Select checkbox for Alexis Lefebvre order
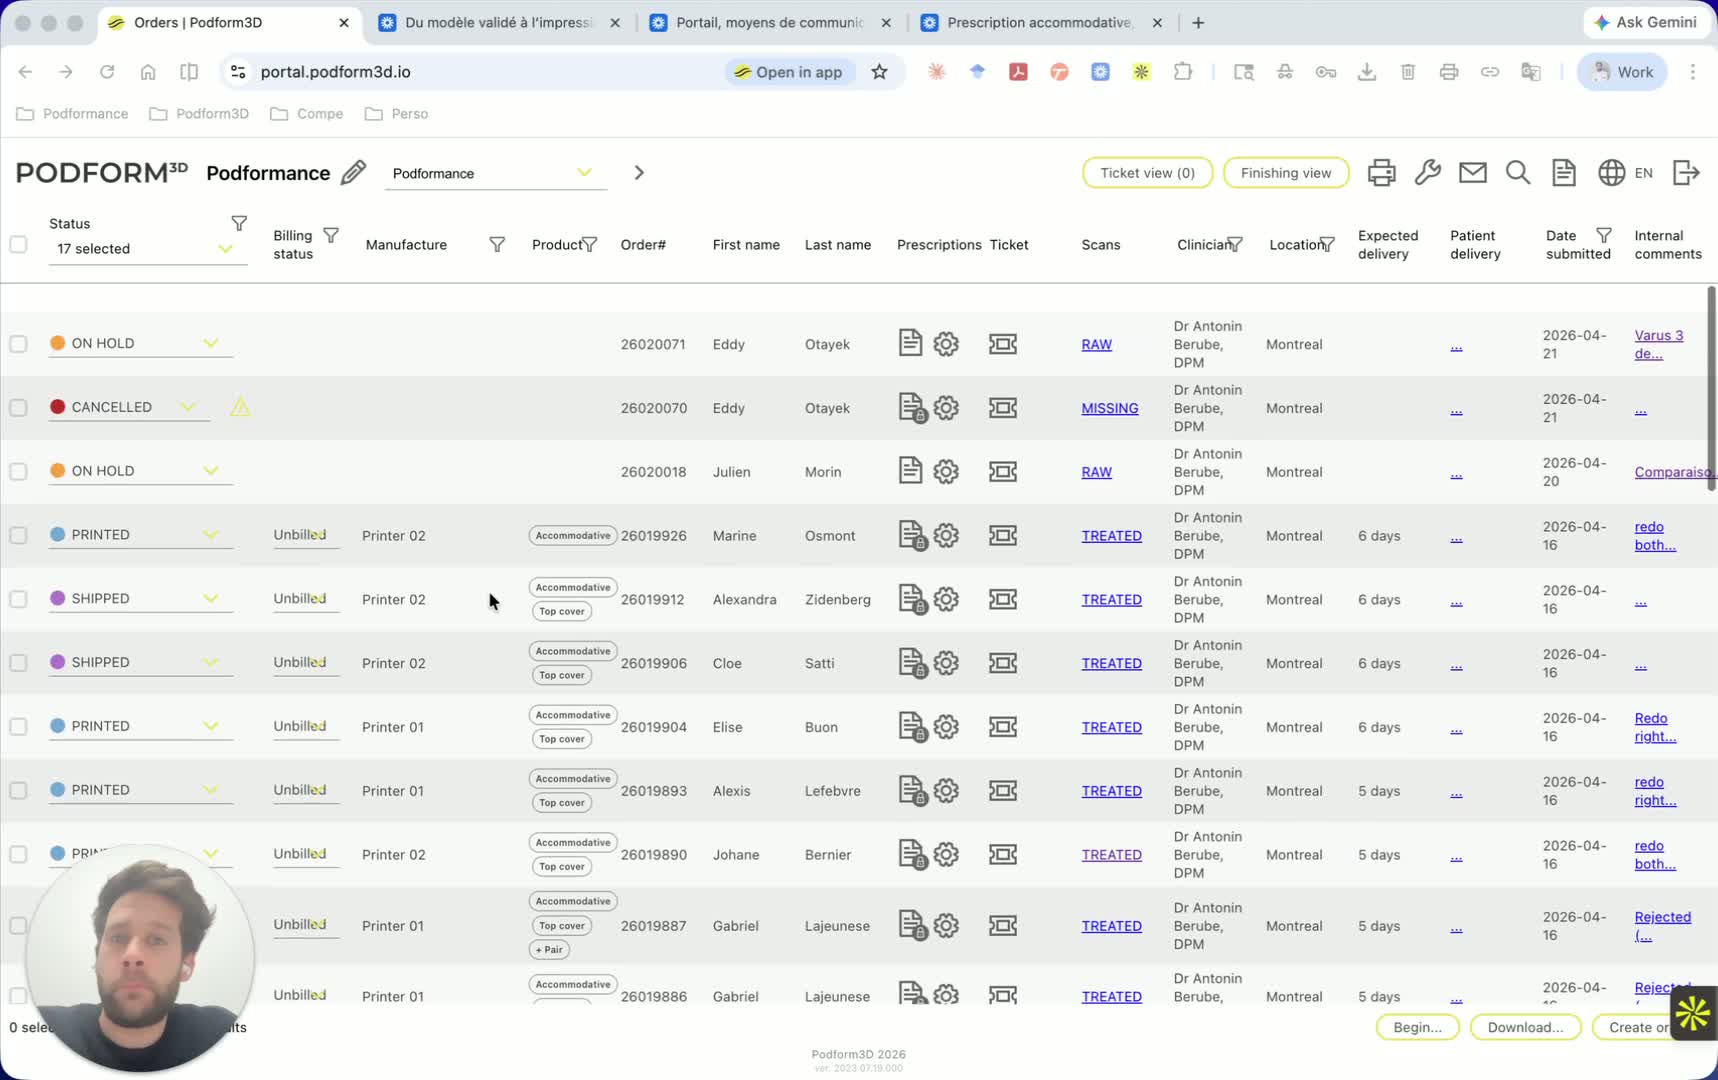Screen dimensions: 1718x1080 click(18, 791)
